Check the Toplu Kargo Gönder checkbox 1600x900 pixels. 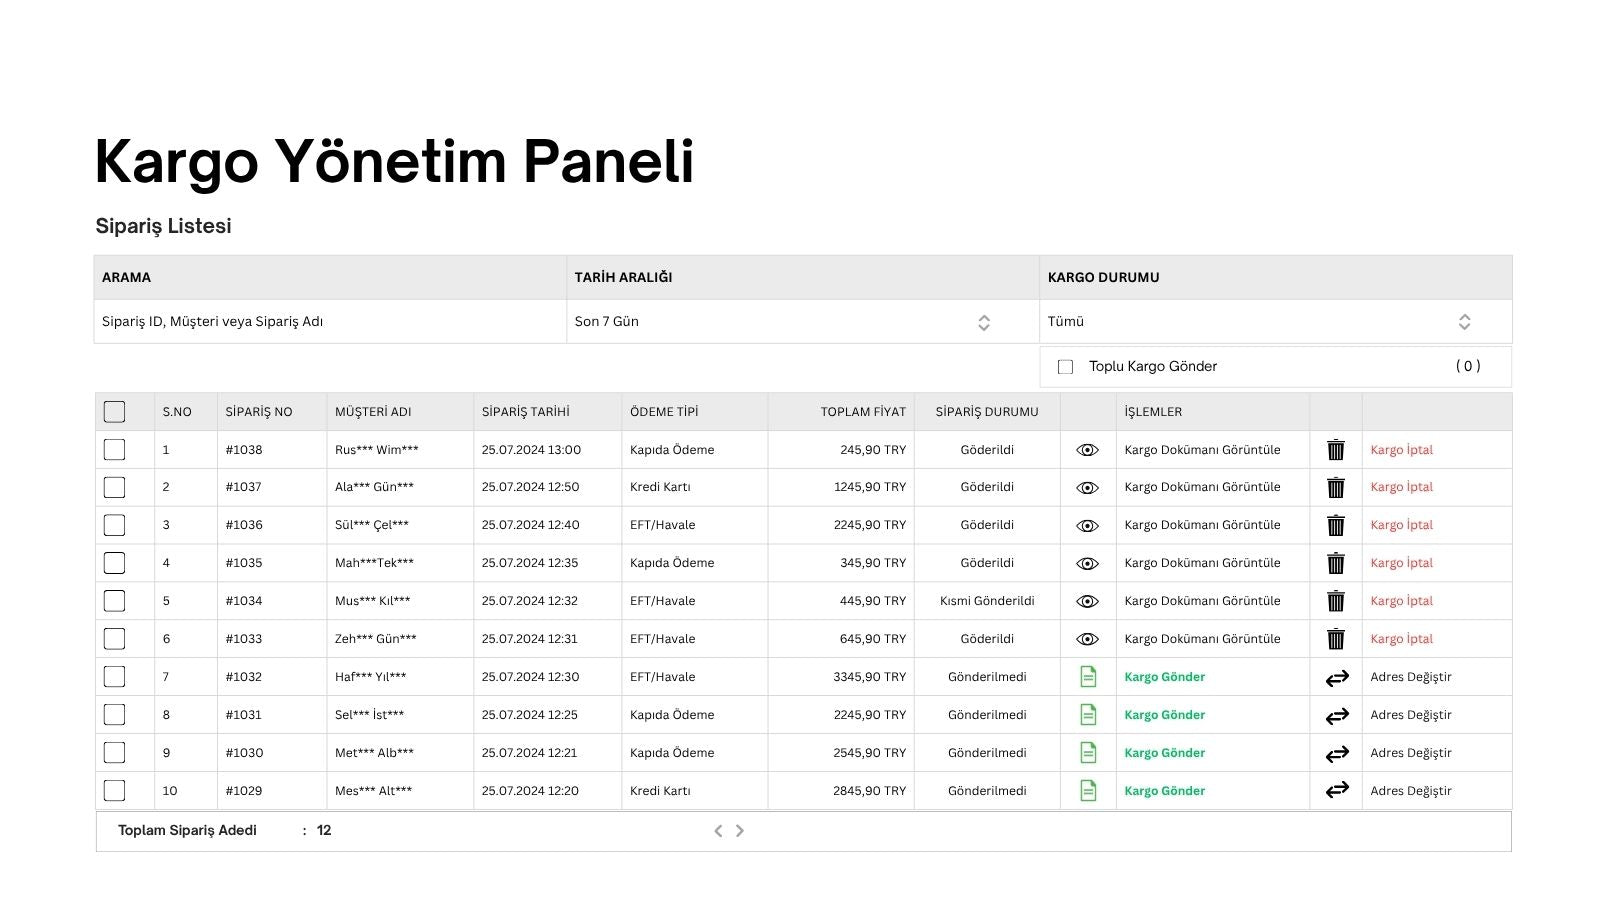pos(1065,367)
